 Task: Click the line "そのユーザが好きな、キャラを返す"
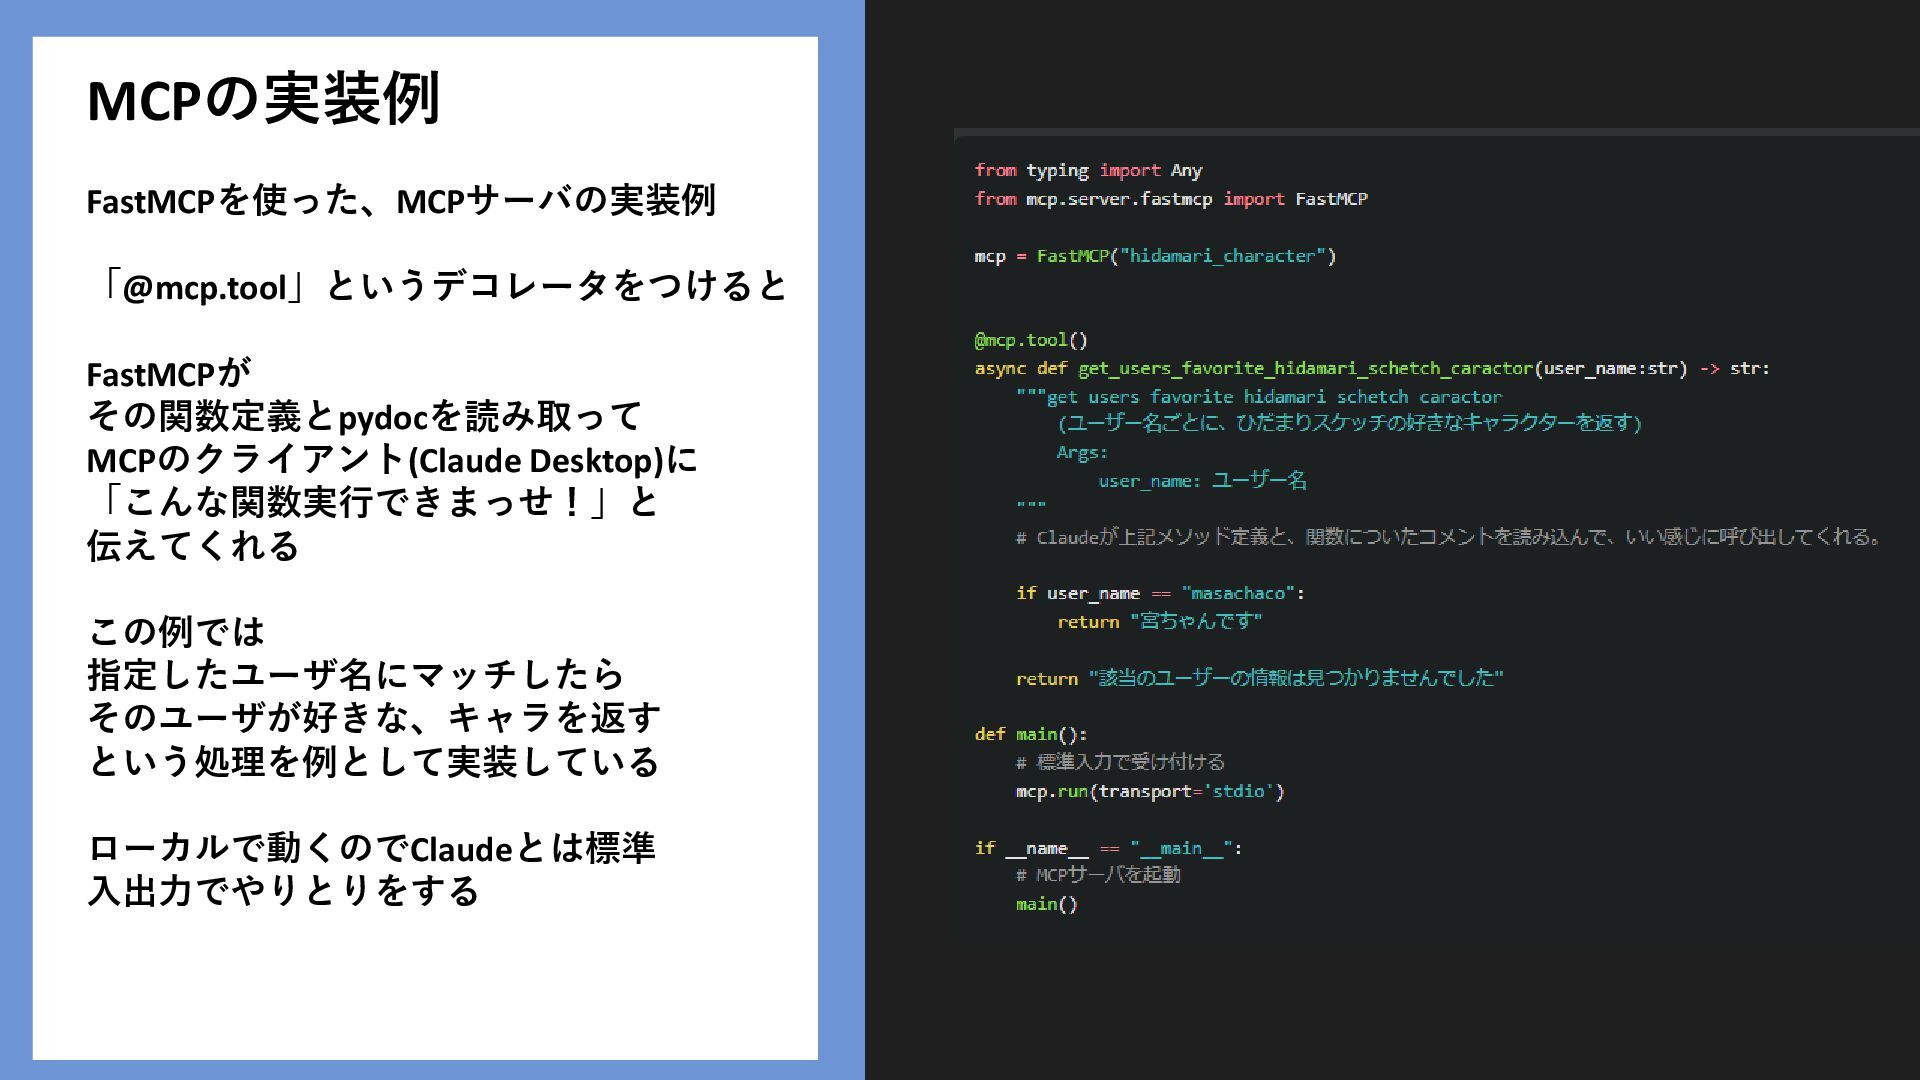coord(374,718)
